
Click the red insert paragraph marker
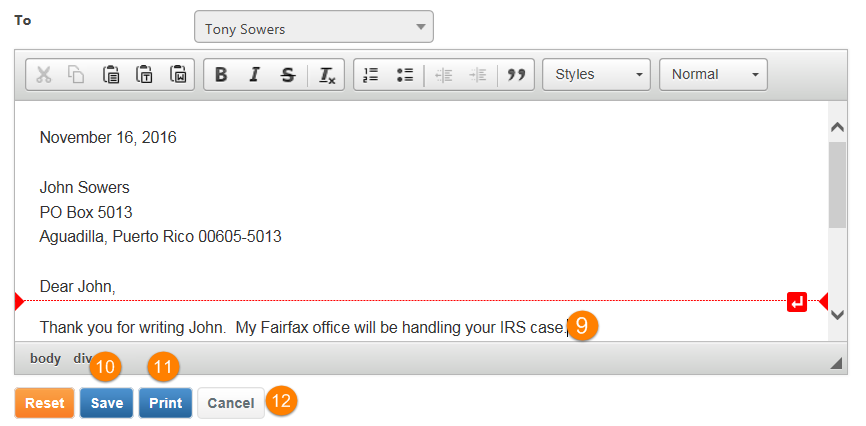(797, 302)
